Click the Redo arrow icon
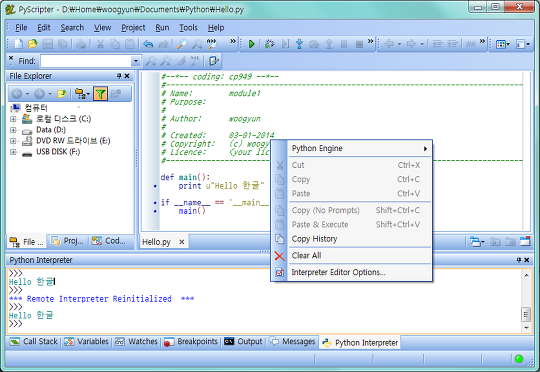The image size is (540, 372). click(x=163, y=44)
